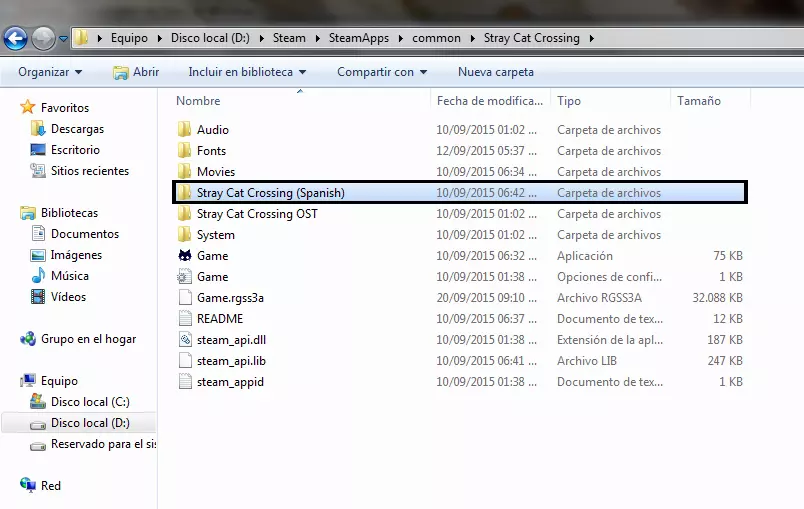Expand the arrow after Stray Cat Crossing breadcrumb
804x509 pixels.
(x=592, y=38)
